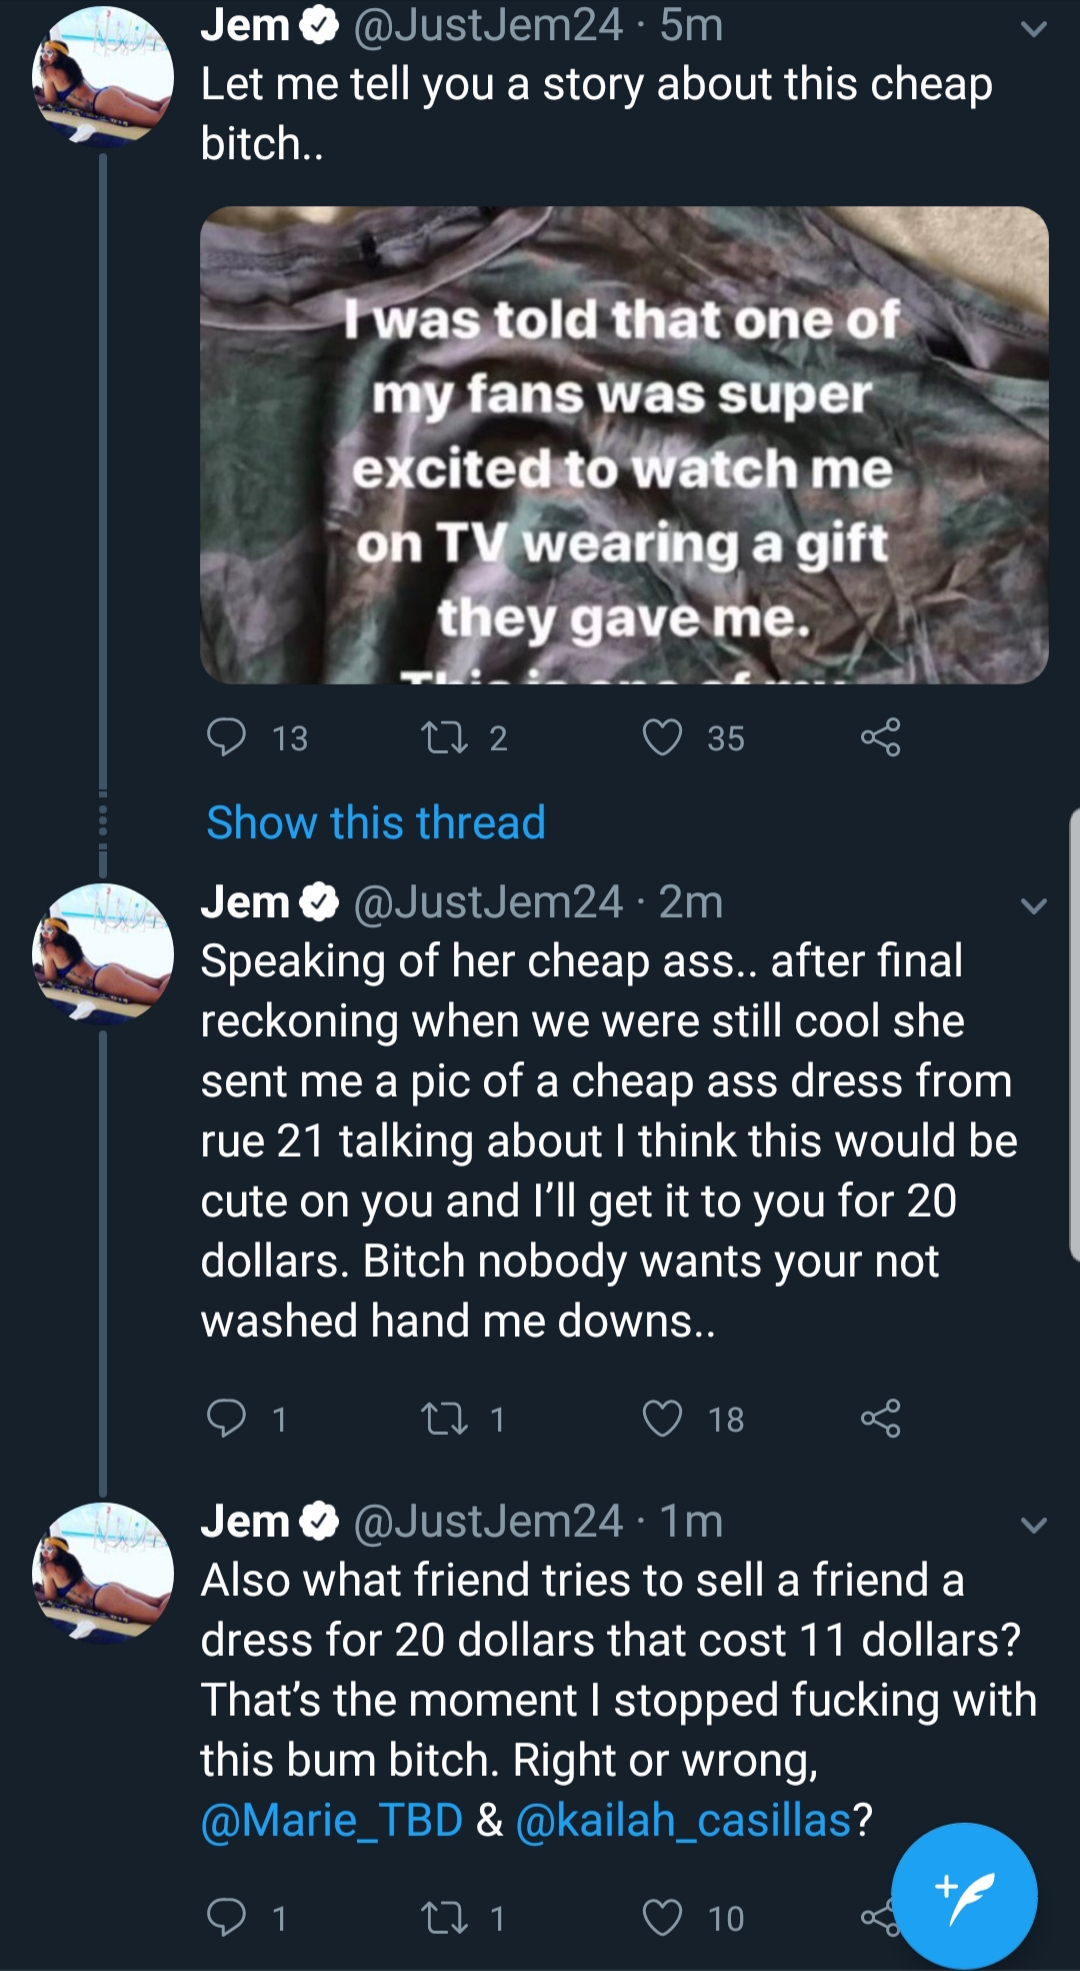
Task: Open the camo shirt image with text
Action: click(624, 445)
